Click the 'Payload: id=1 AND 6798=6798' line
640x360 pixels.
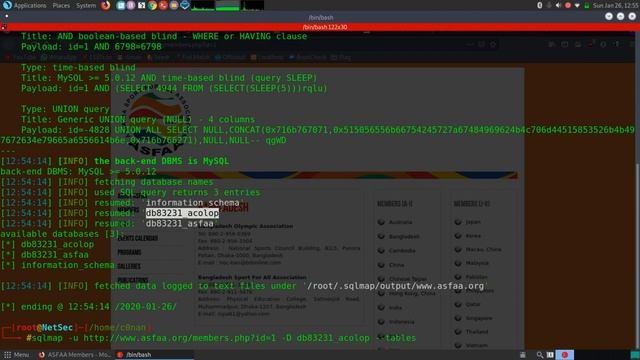click(91, 47)
